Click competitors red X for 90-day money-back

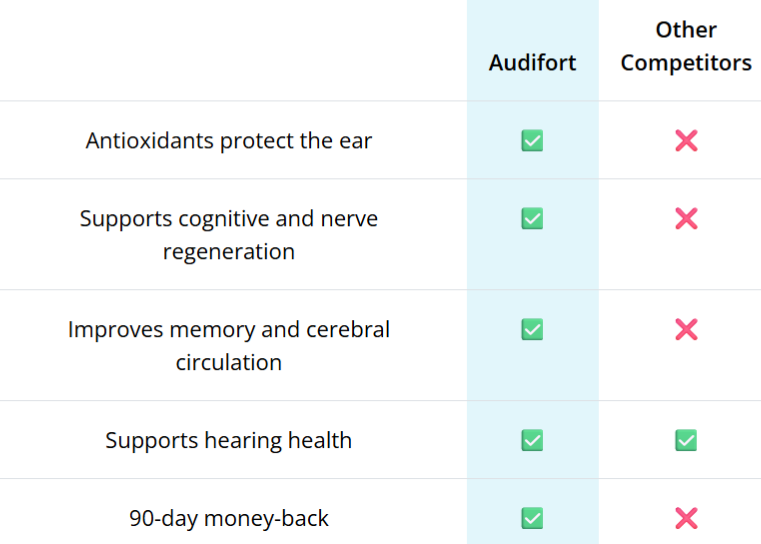[686, 518]
